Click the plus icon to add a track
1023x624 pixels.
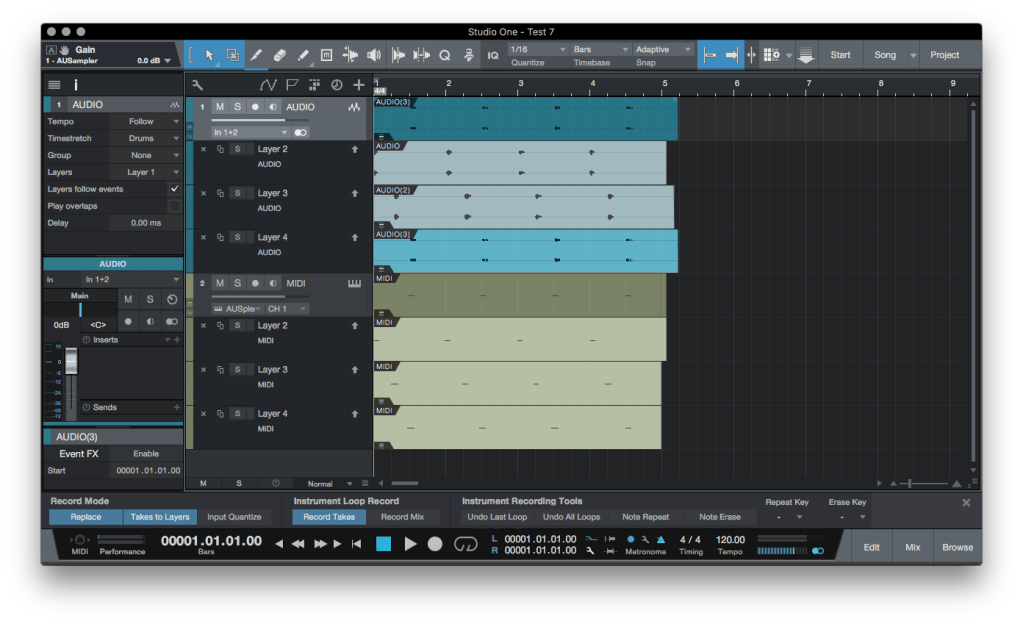[359, 86]
